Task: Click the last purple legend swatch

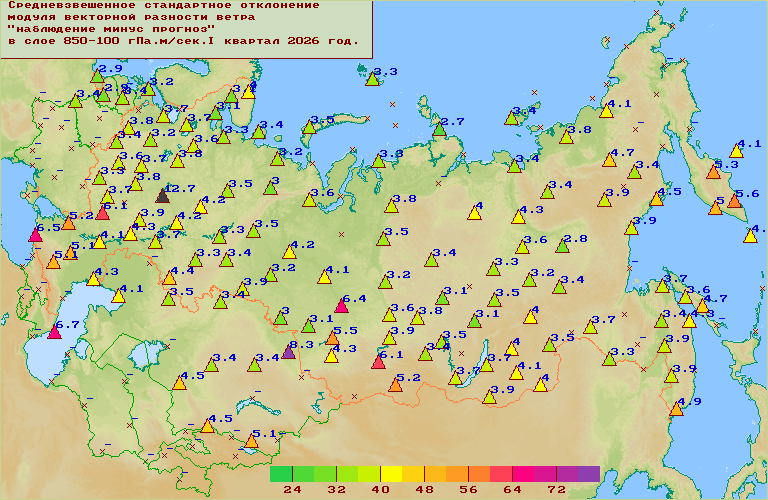Action: coord(588,473)
